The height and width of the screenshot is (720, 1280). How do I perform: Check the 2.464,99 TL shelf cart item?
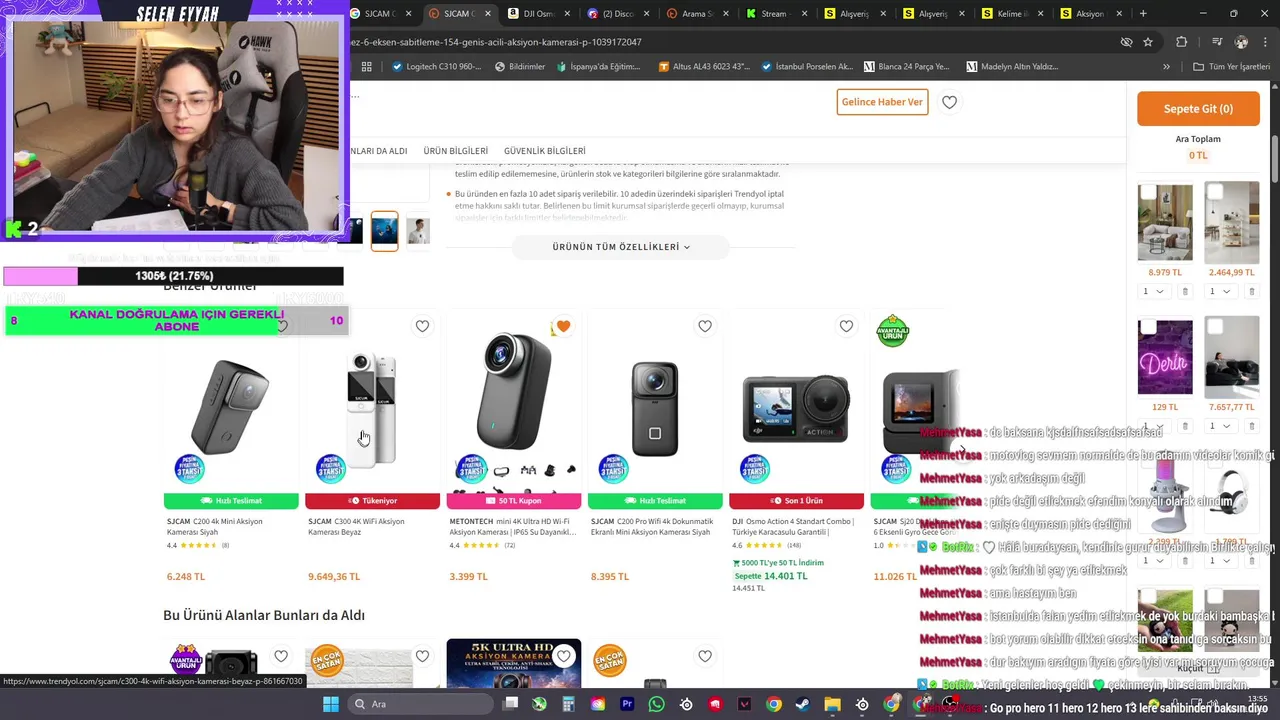pyautogui.click(x=1215, y=192)
